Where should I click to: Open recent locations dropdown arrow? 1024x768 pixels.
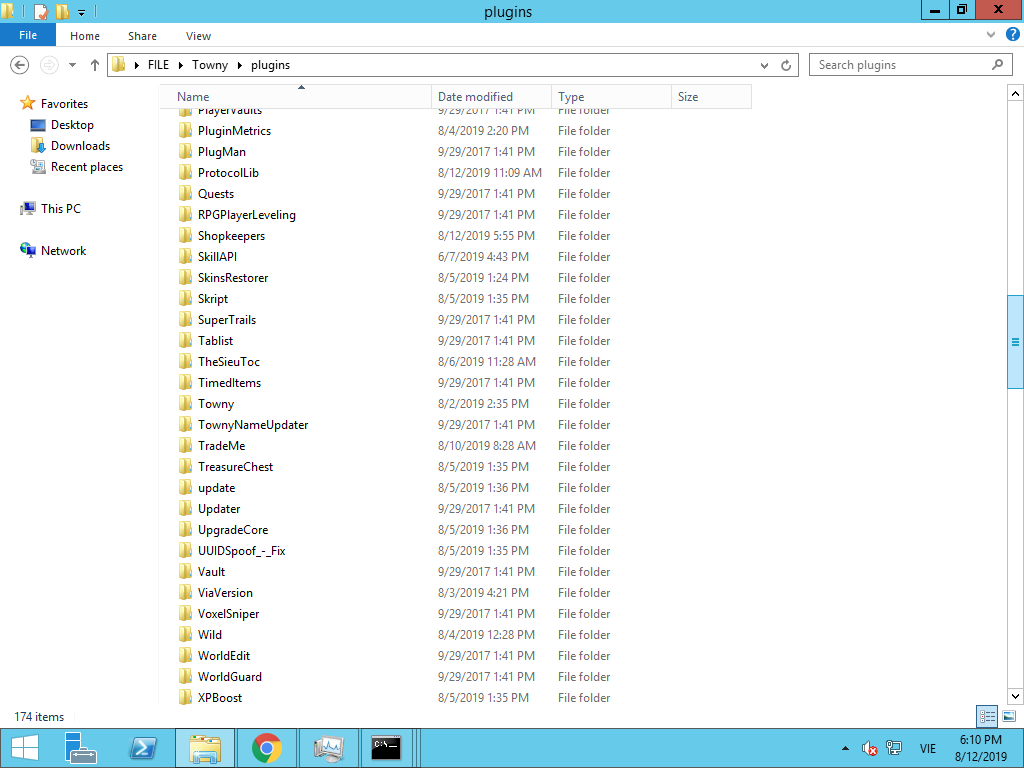(x=72, y=65)
